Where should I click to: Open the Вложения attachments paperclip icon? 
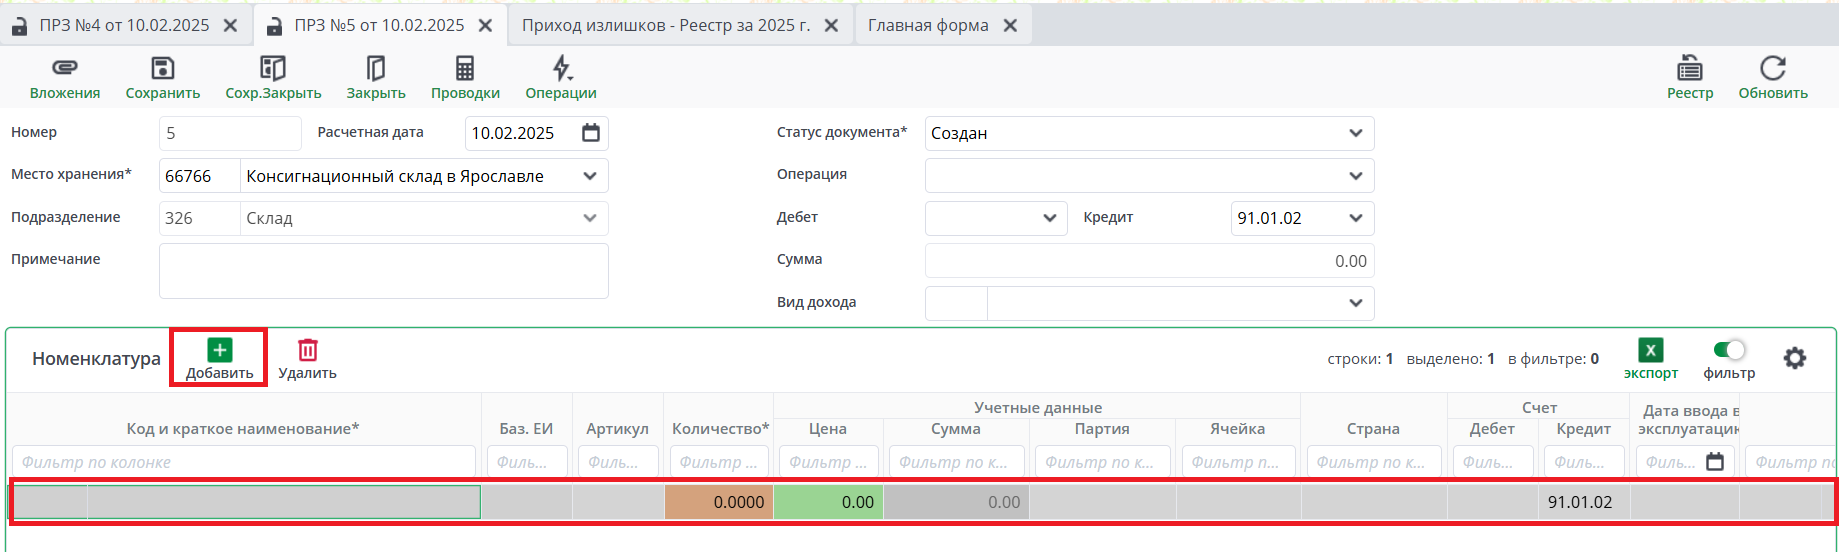pos(64,69)
